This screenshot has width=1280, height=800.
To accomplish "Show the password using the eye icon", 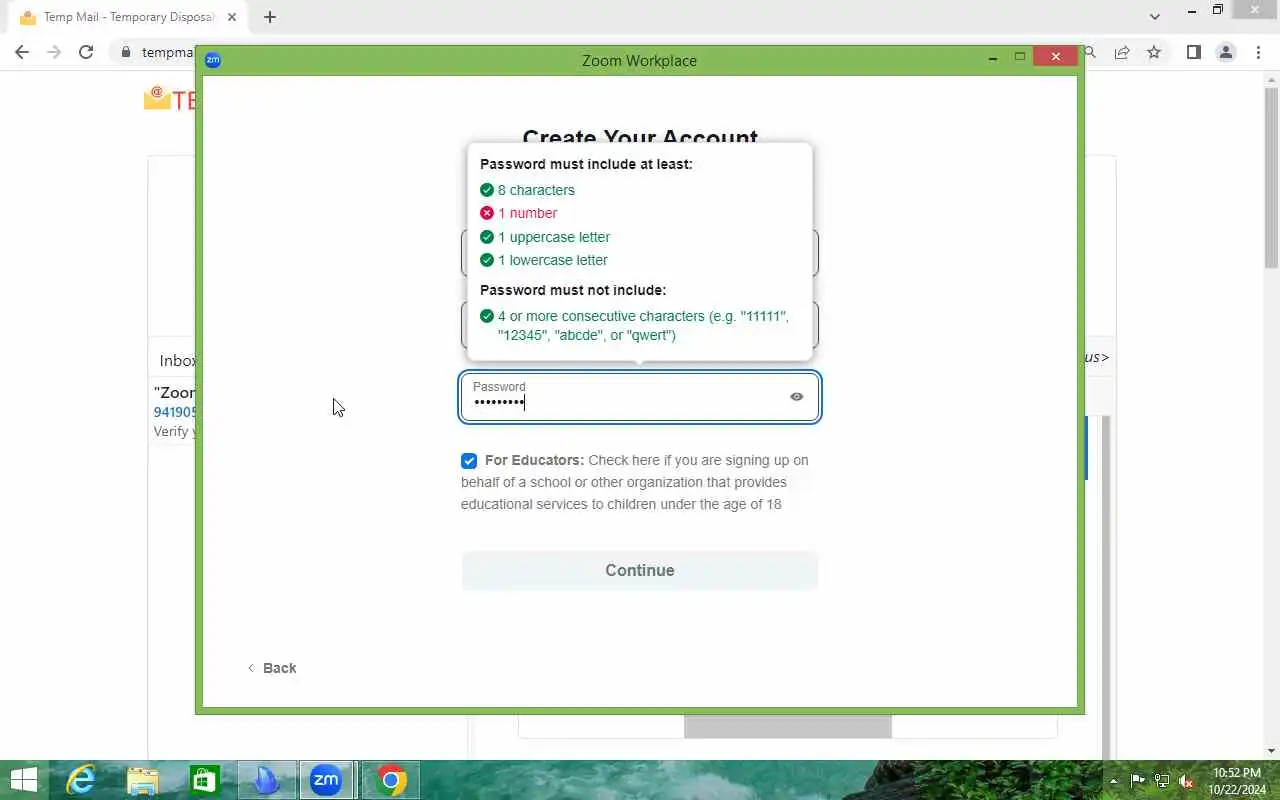I will (796, 397).
